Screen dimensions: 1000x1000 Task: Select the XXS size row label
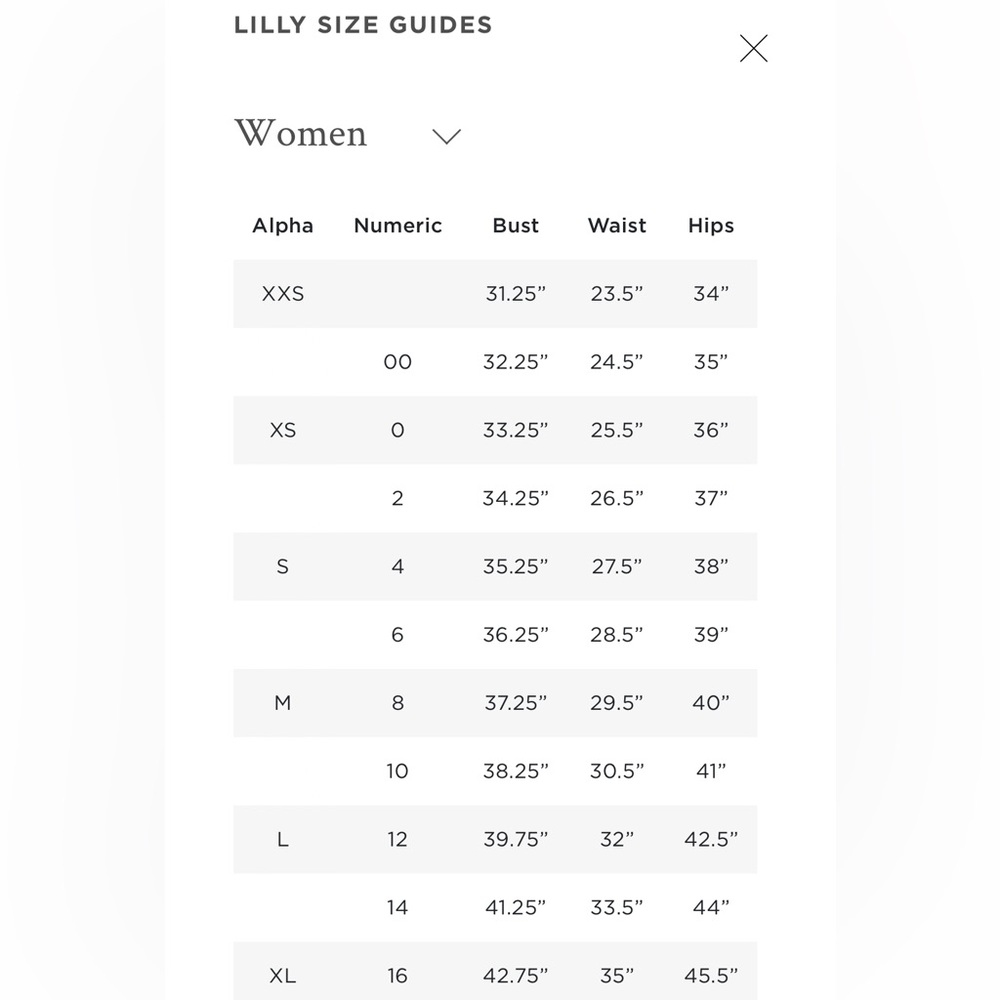[x=283, y=294]
